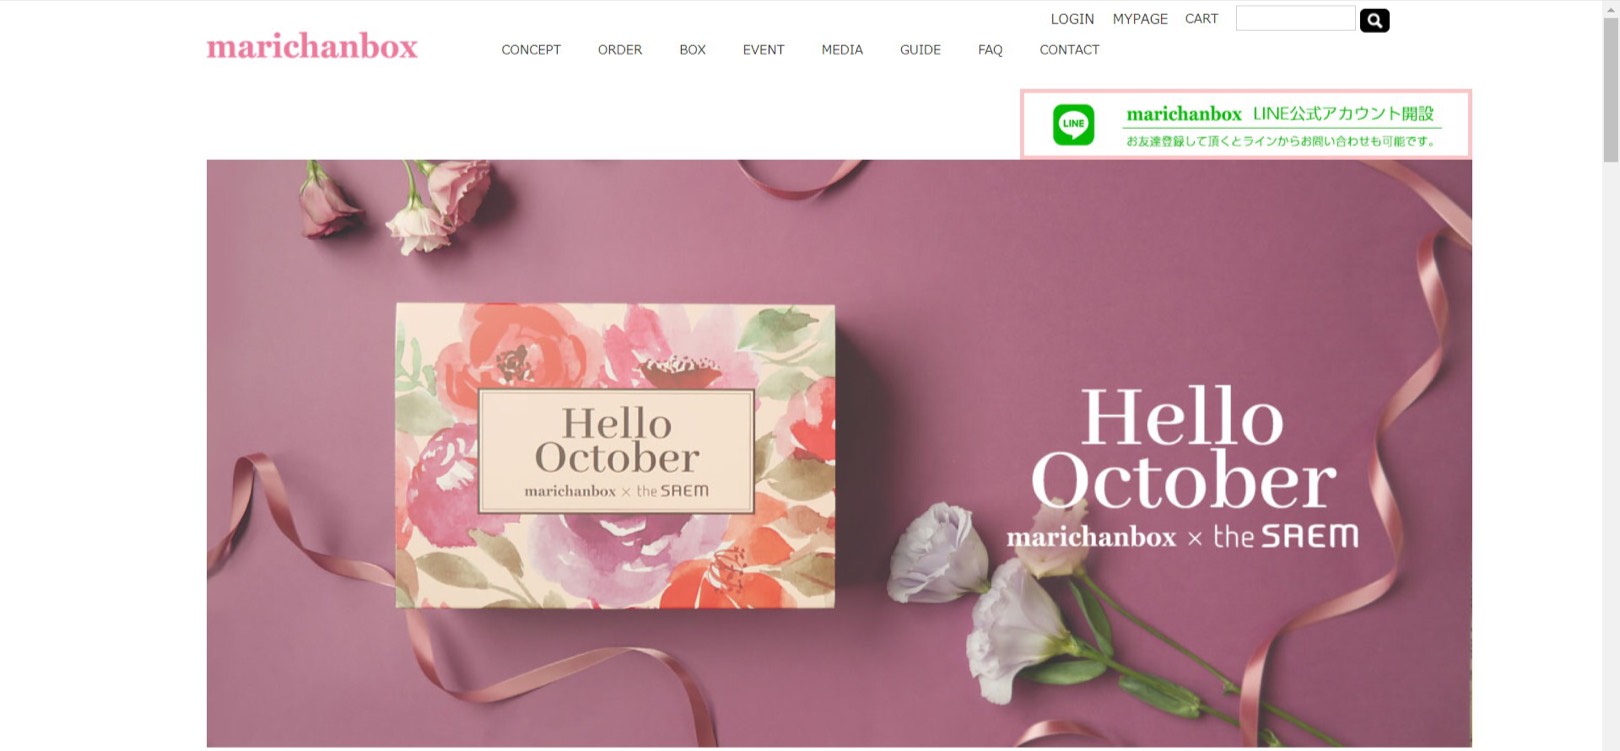Go to MYPAGE
The width and height of the screenshot is (1620, 751).
[x=1140, y=19]
